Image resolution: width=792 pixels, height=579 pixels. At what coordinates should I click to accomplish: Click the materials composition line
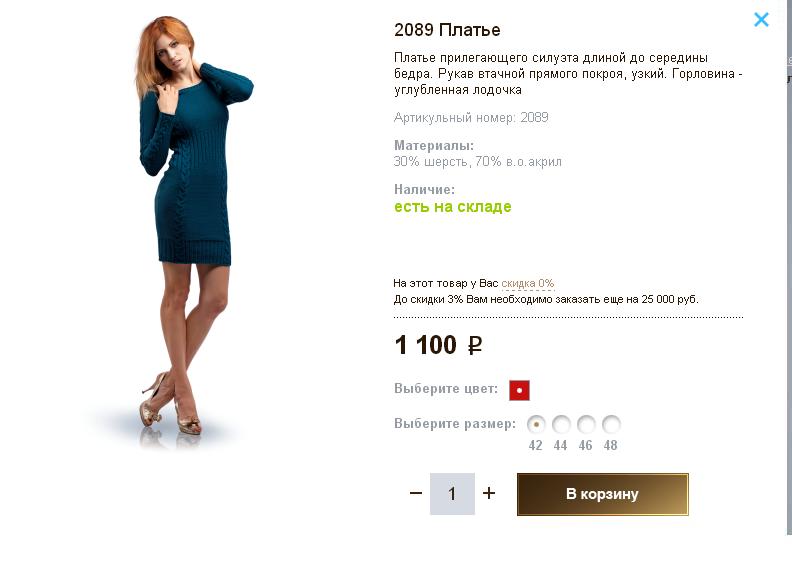478,162
